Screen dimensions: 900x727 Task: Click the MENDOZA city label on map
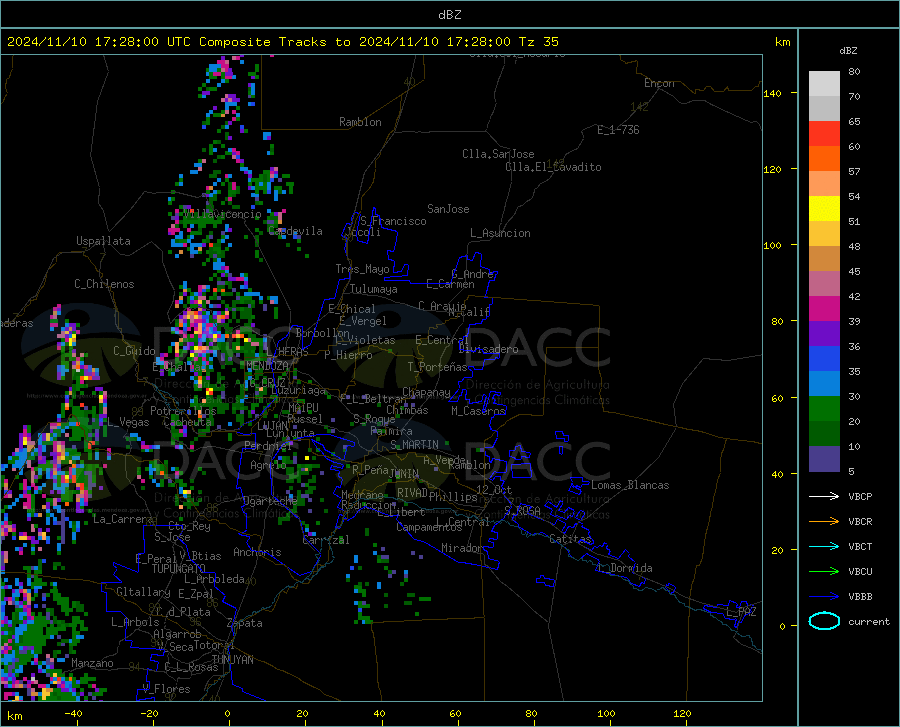267,366
